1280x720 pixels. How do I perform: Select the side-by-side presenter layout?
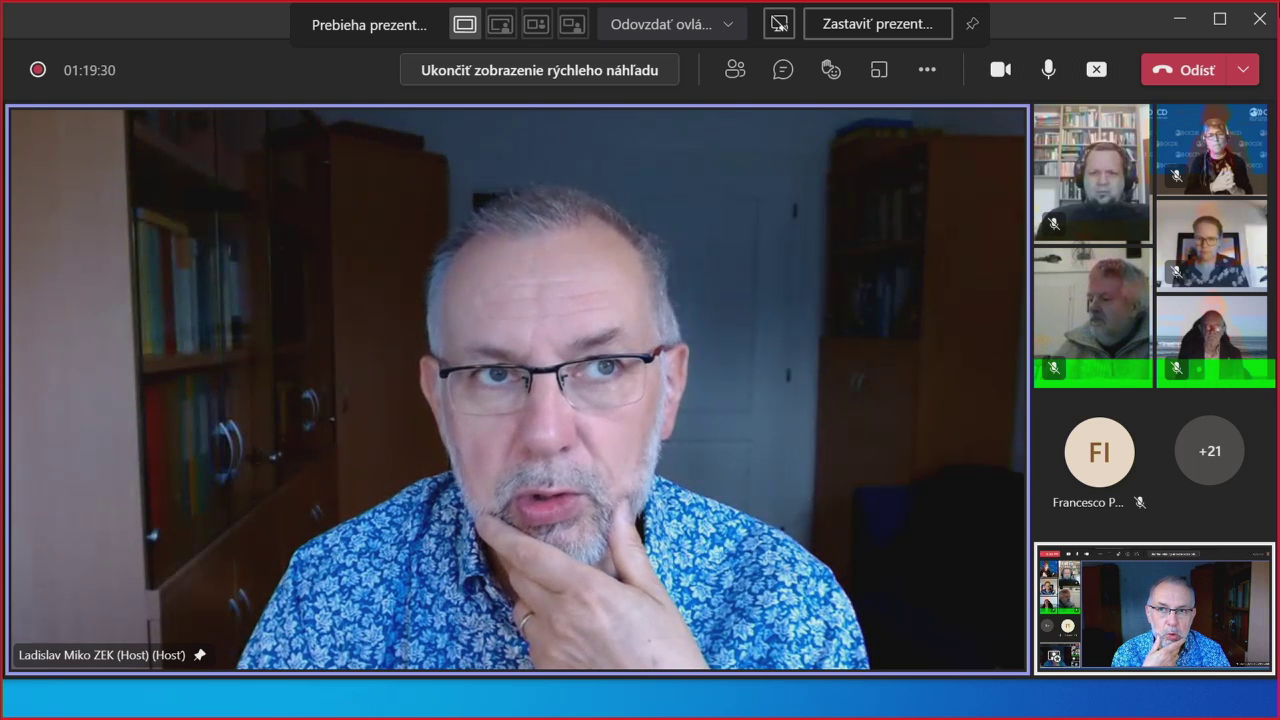tap(537, 24)
